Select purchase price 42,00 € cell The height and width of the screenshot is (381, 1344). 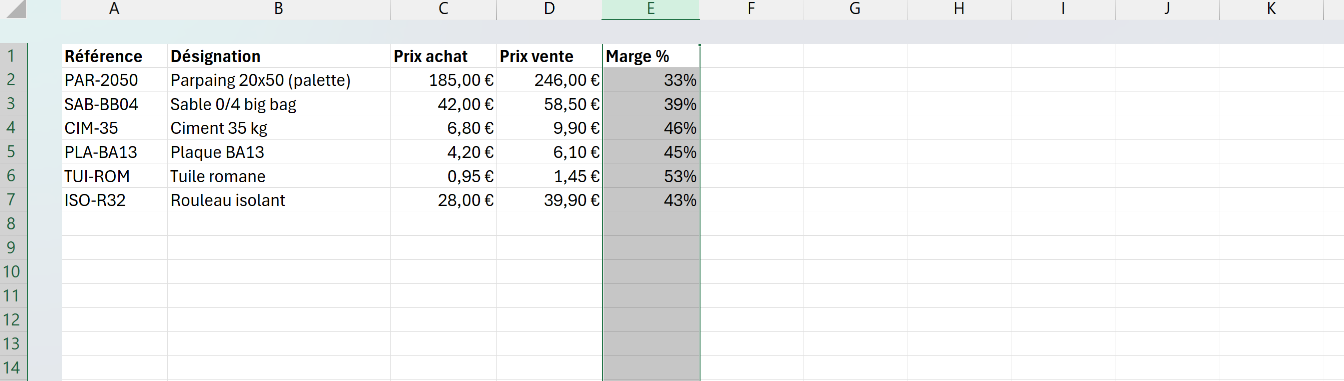(443, 104)
